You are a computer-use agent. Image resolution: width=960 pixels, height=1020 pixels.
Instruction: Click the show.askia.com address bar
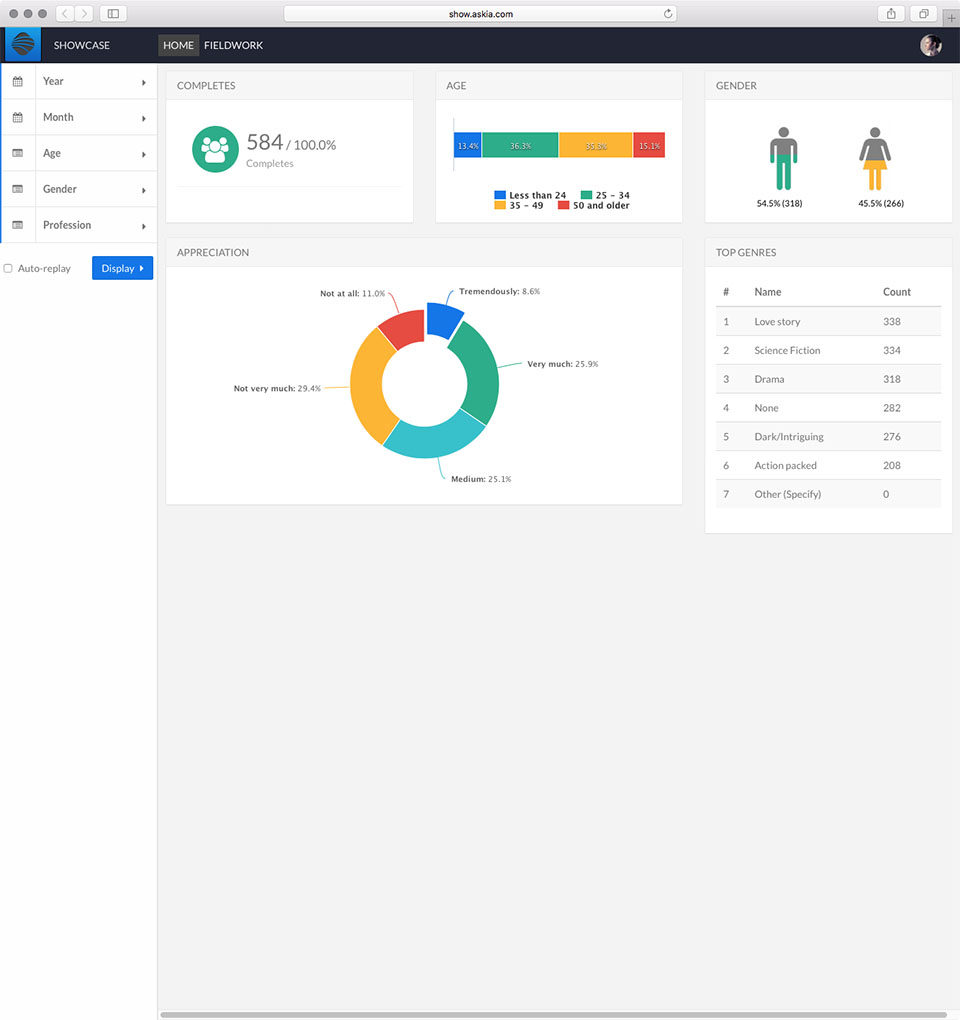(481, 14)
